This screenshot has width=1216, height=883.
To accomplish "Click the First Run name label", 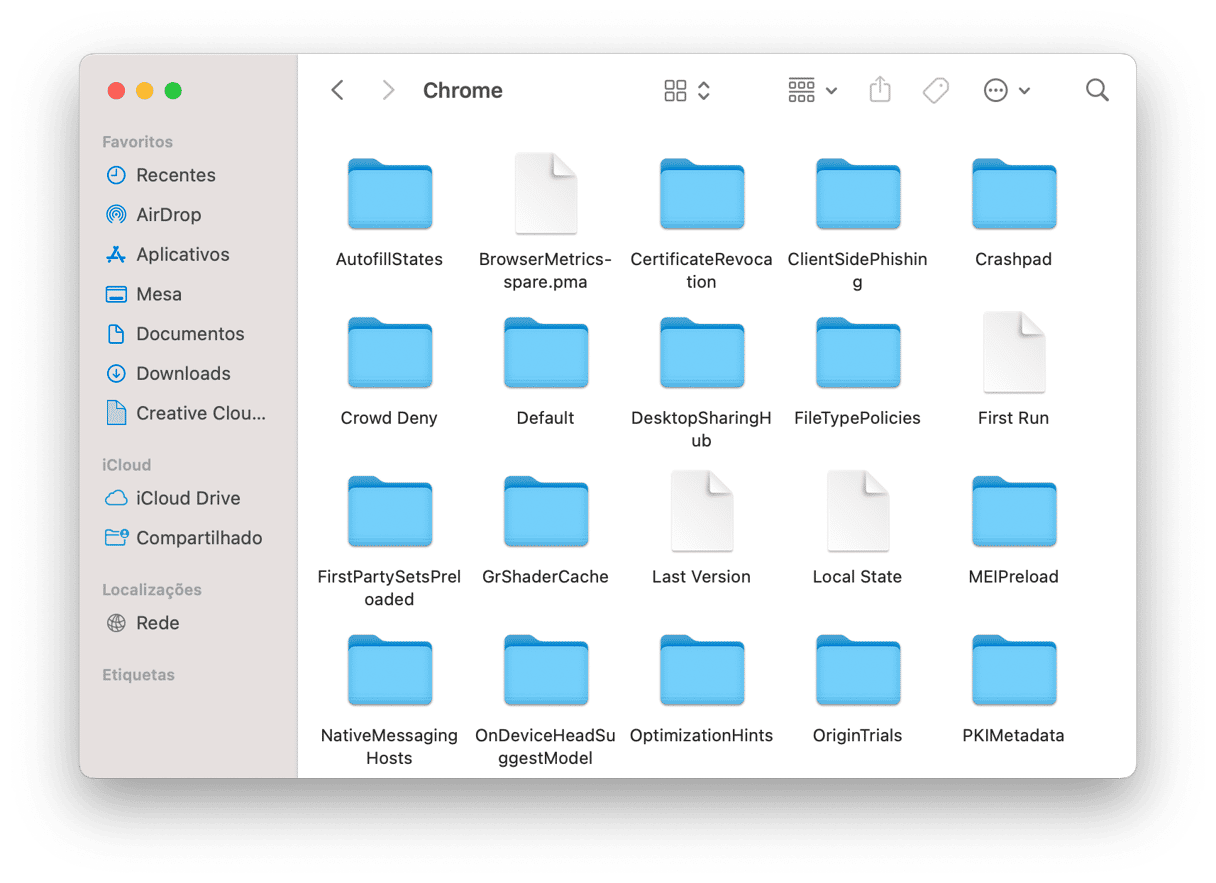I will [x=1014, y=418].
